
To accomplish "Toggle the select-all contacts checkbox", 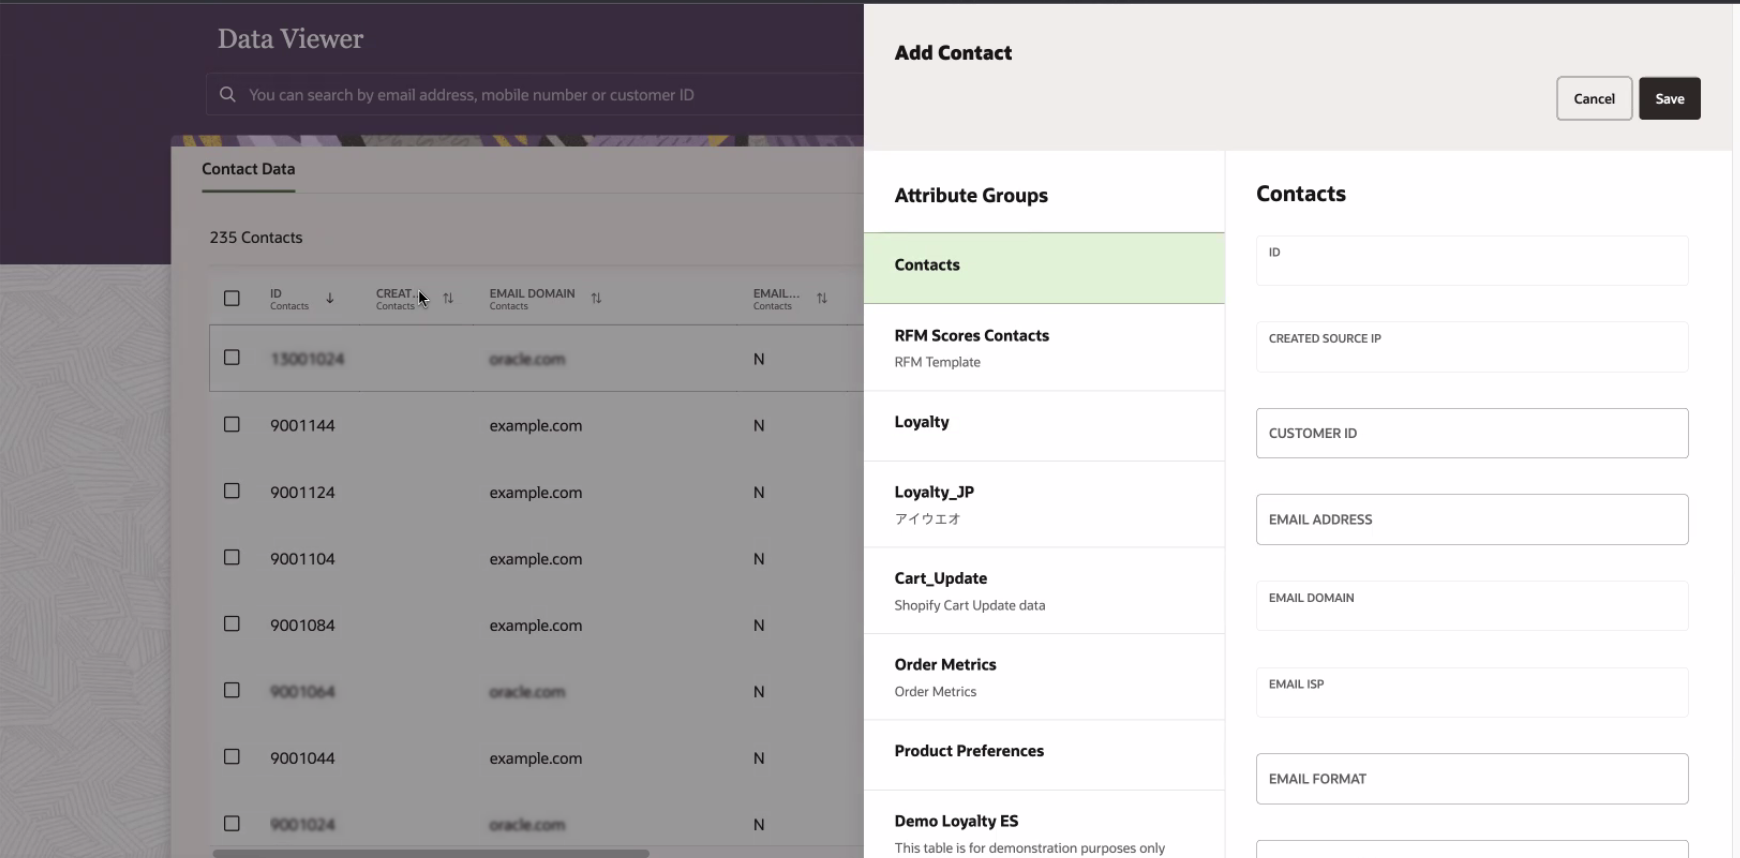I will [x=232, y=298].
